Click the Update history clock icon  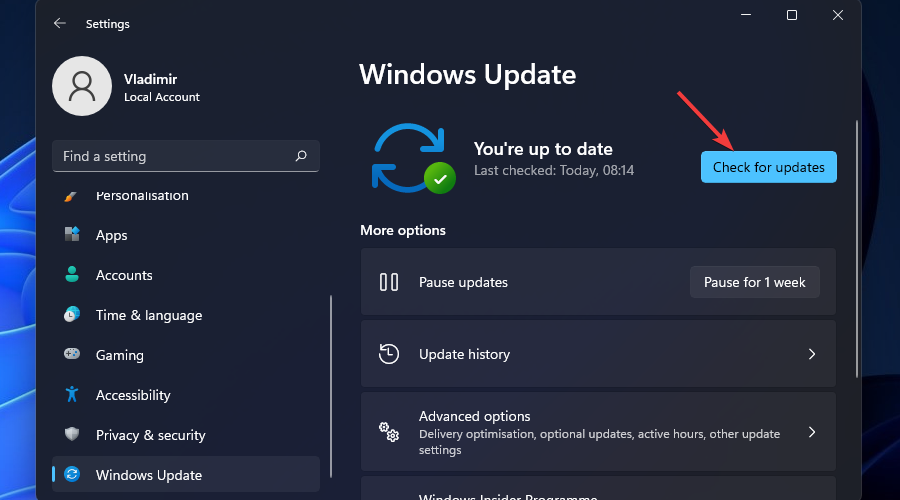pyautogui.click(x=389, y=354)
